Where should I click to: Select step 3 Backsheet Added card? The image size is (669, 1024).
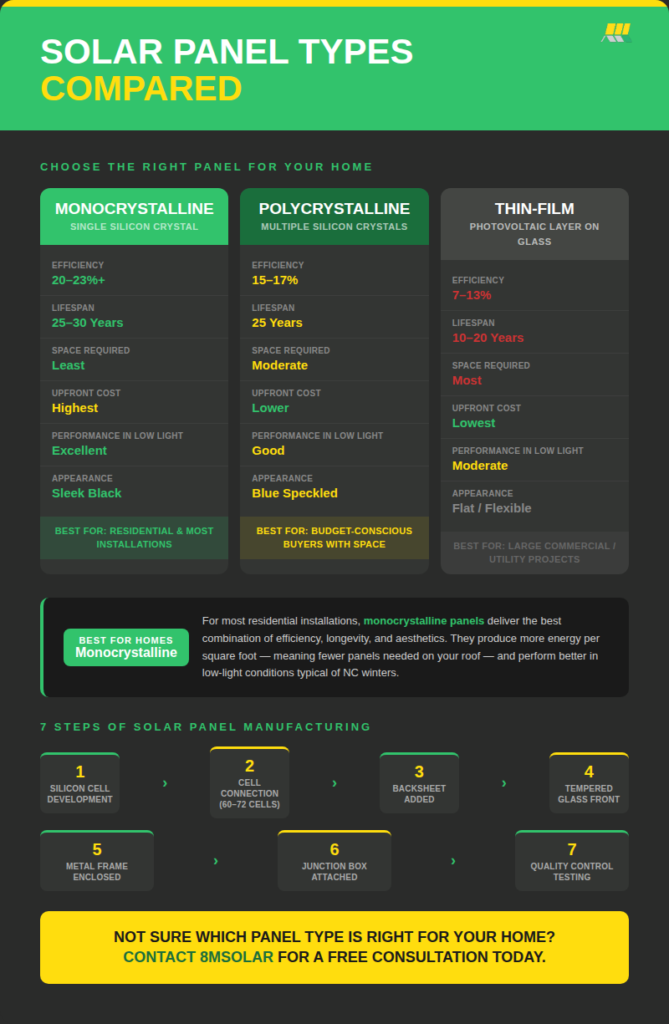419,783
